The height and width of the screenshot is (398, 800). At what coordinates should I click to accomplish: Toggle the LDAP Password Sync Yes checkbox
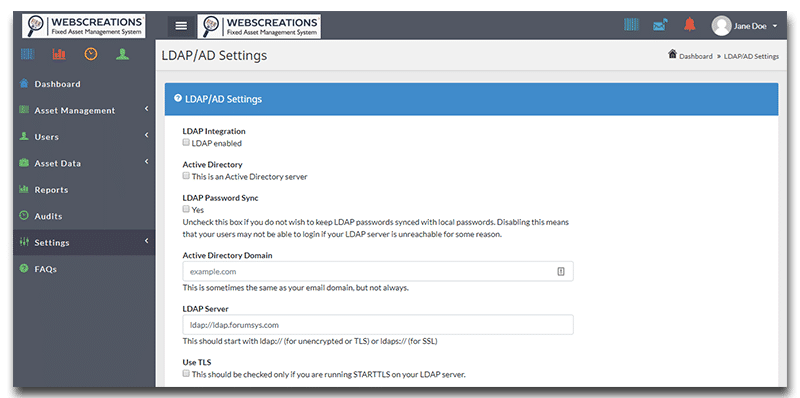tap(186, 209)
